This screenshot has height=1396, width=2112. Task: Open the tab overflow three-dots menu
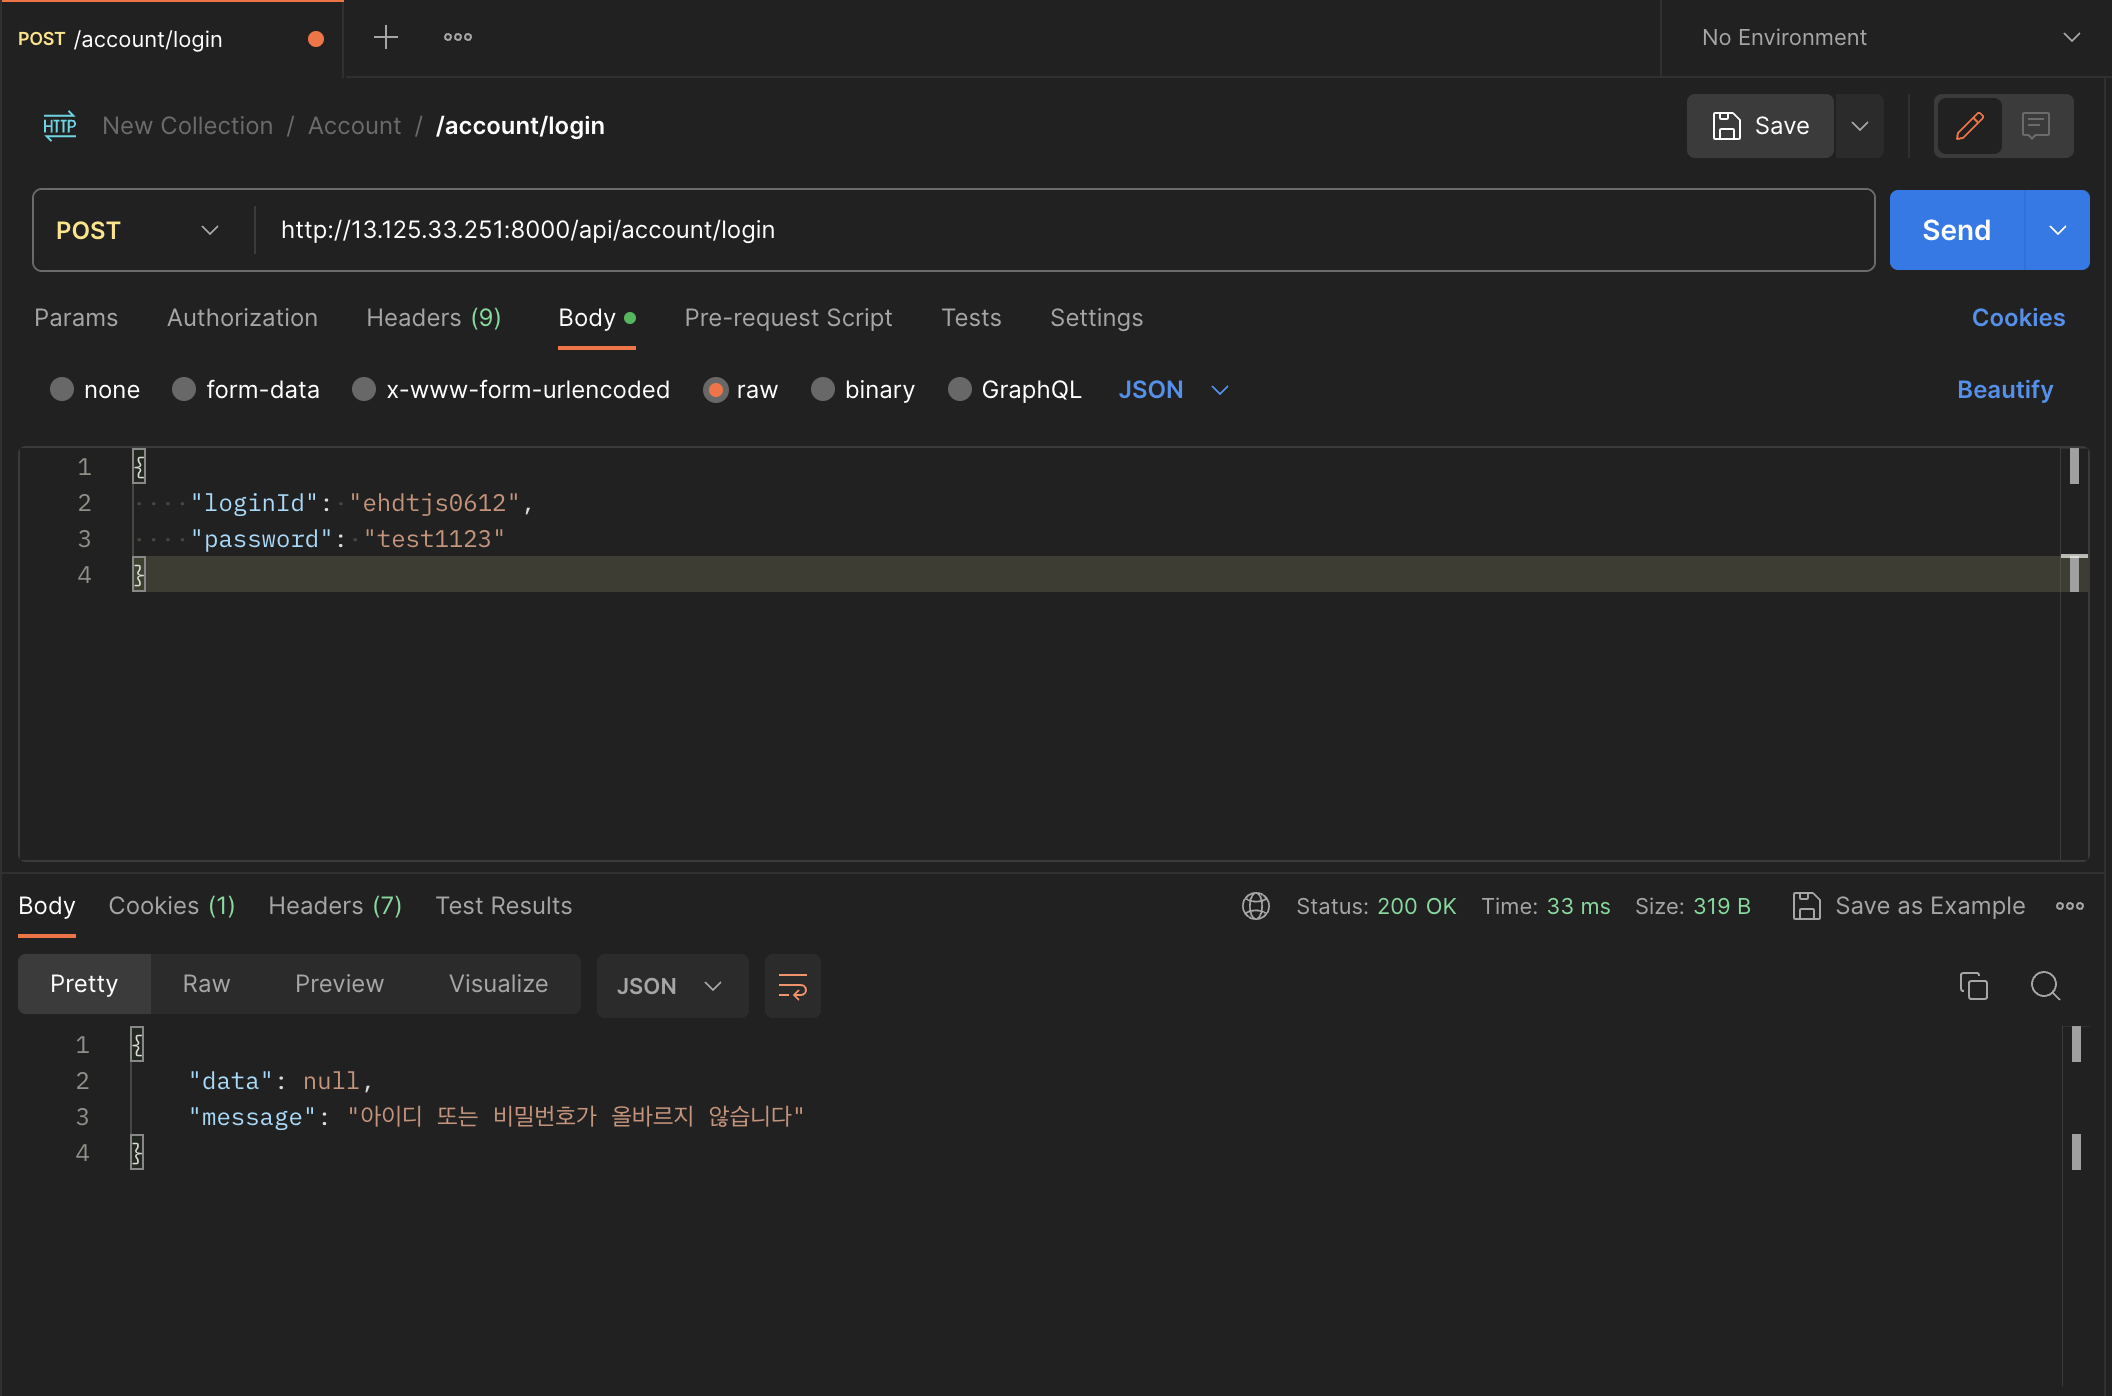(x=458, y=38)
